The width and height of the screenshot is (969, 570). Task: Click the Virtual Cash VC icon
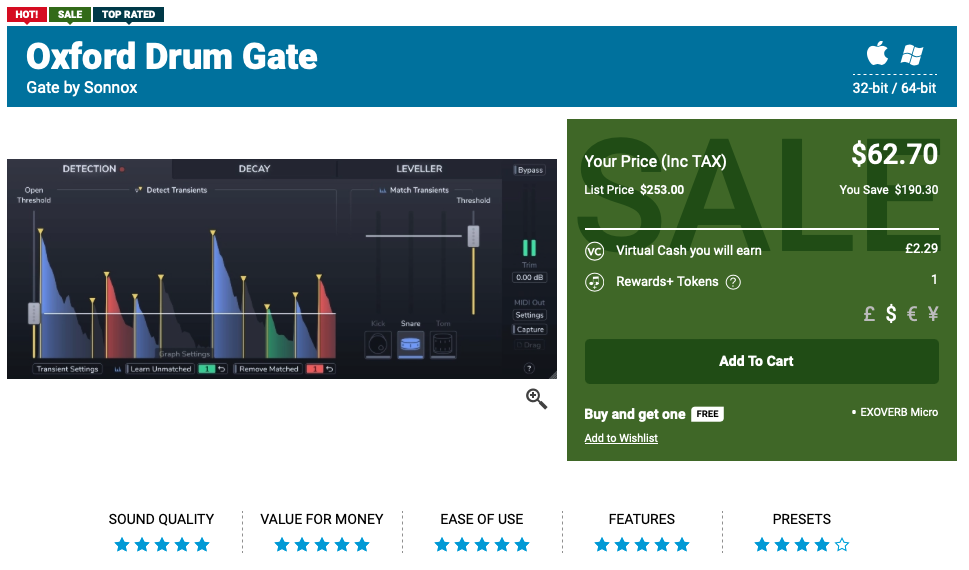point(594,251)
